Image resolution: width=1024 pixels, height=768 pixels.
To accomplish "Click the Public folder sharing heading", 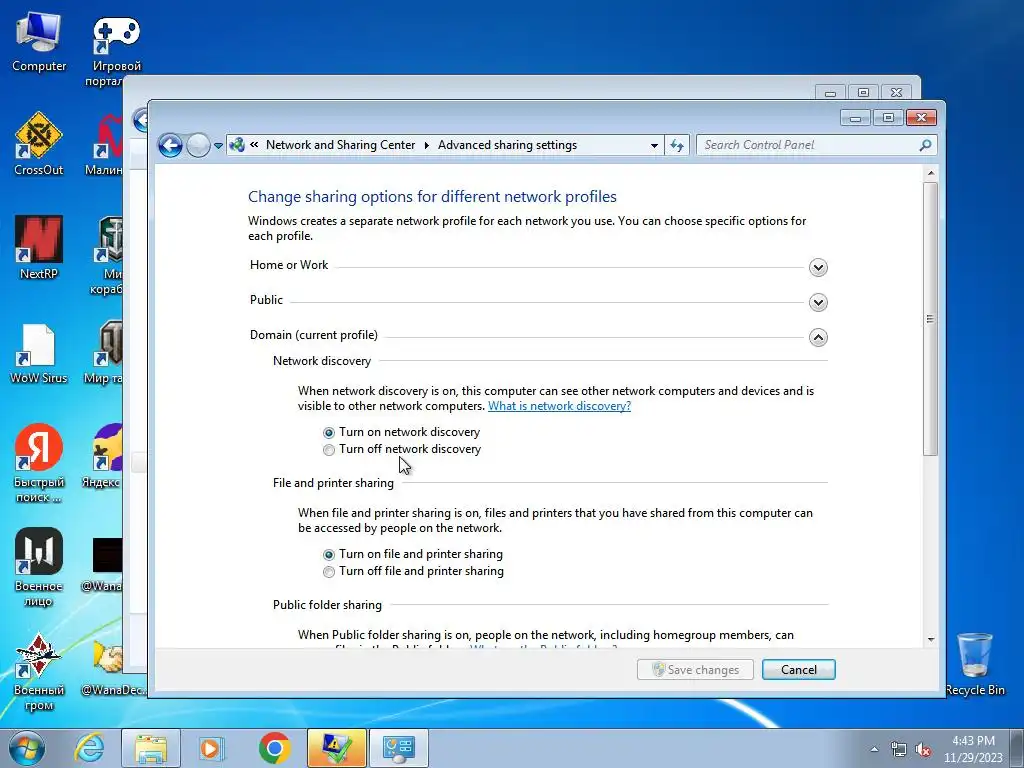I will 327,605.
